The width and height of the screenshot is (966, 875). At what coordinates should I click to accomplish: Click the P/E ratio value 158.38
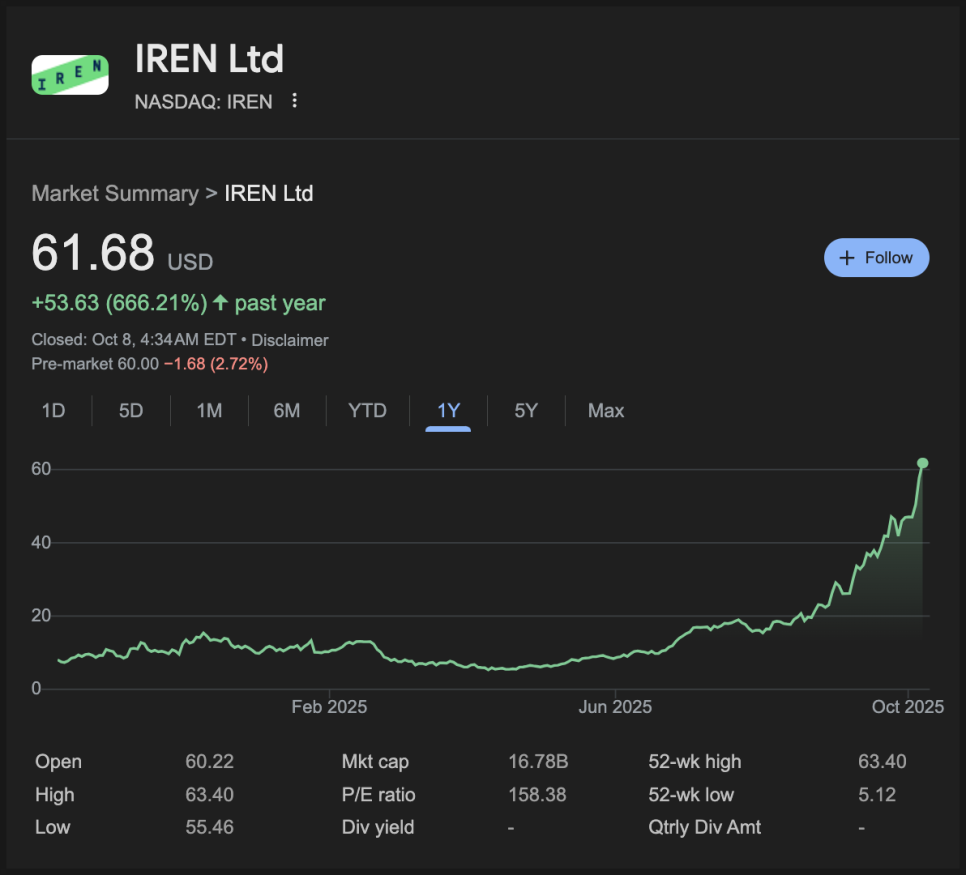[537, 795]
